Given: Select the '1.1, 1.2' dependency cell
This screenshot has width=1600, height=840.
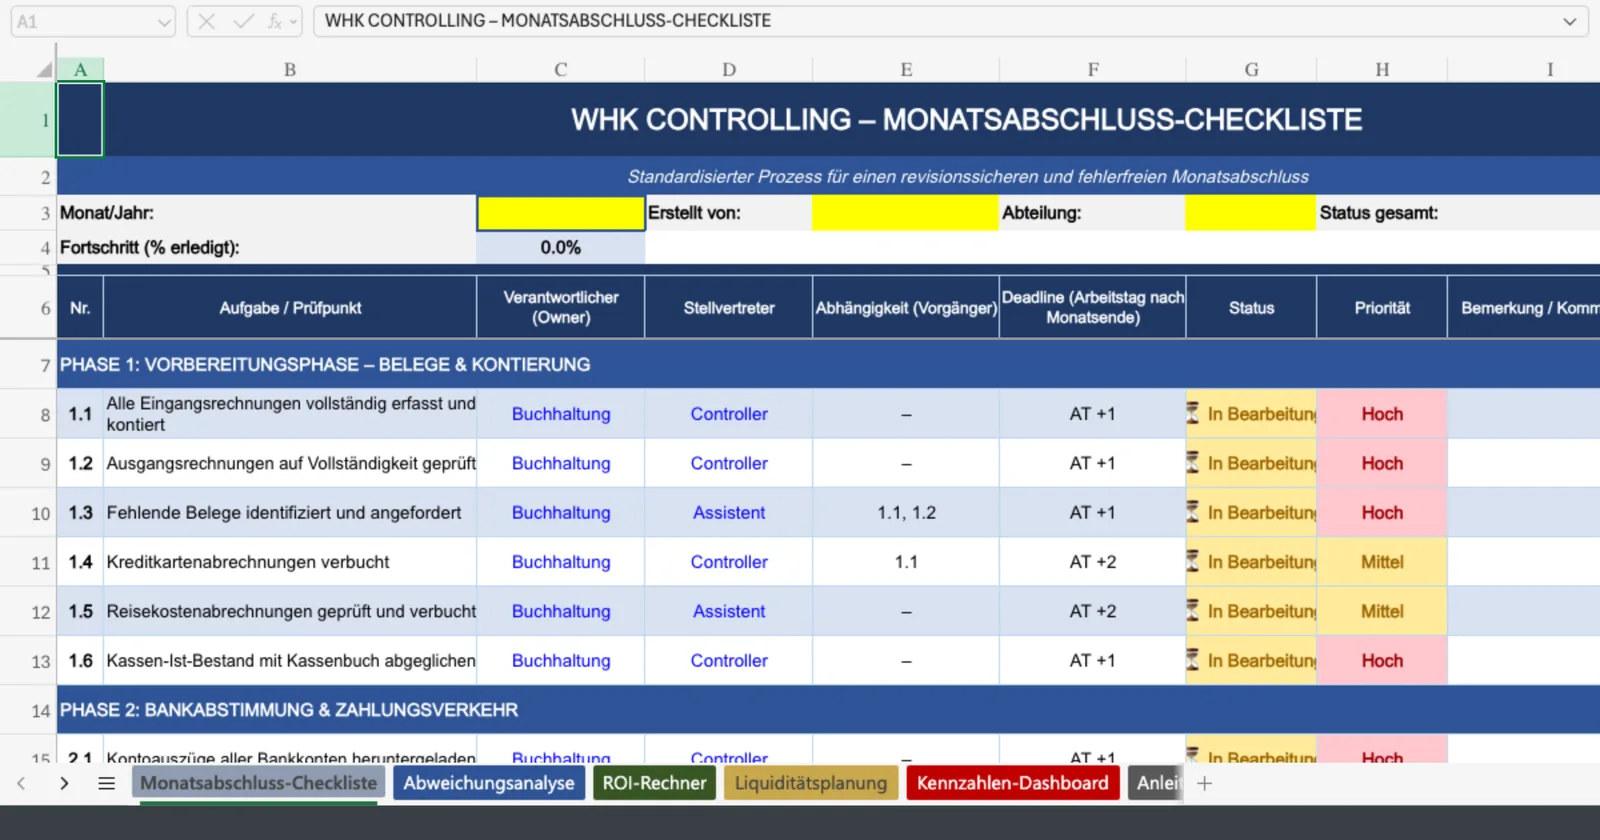Looking at the screenshot, I should [906, 513].
